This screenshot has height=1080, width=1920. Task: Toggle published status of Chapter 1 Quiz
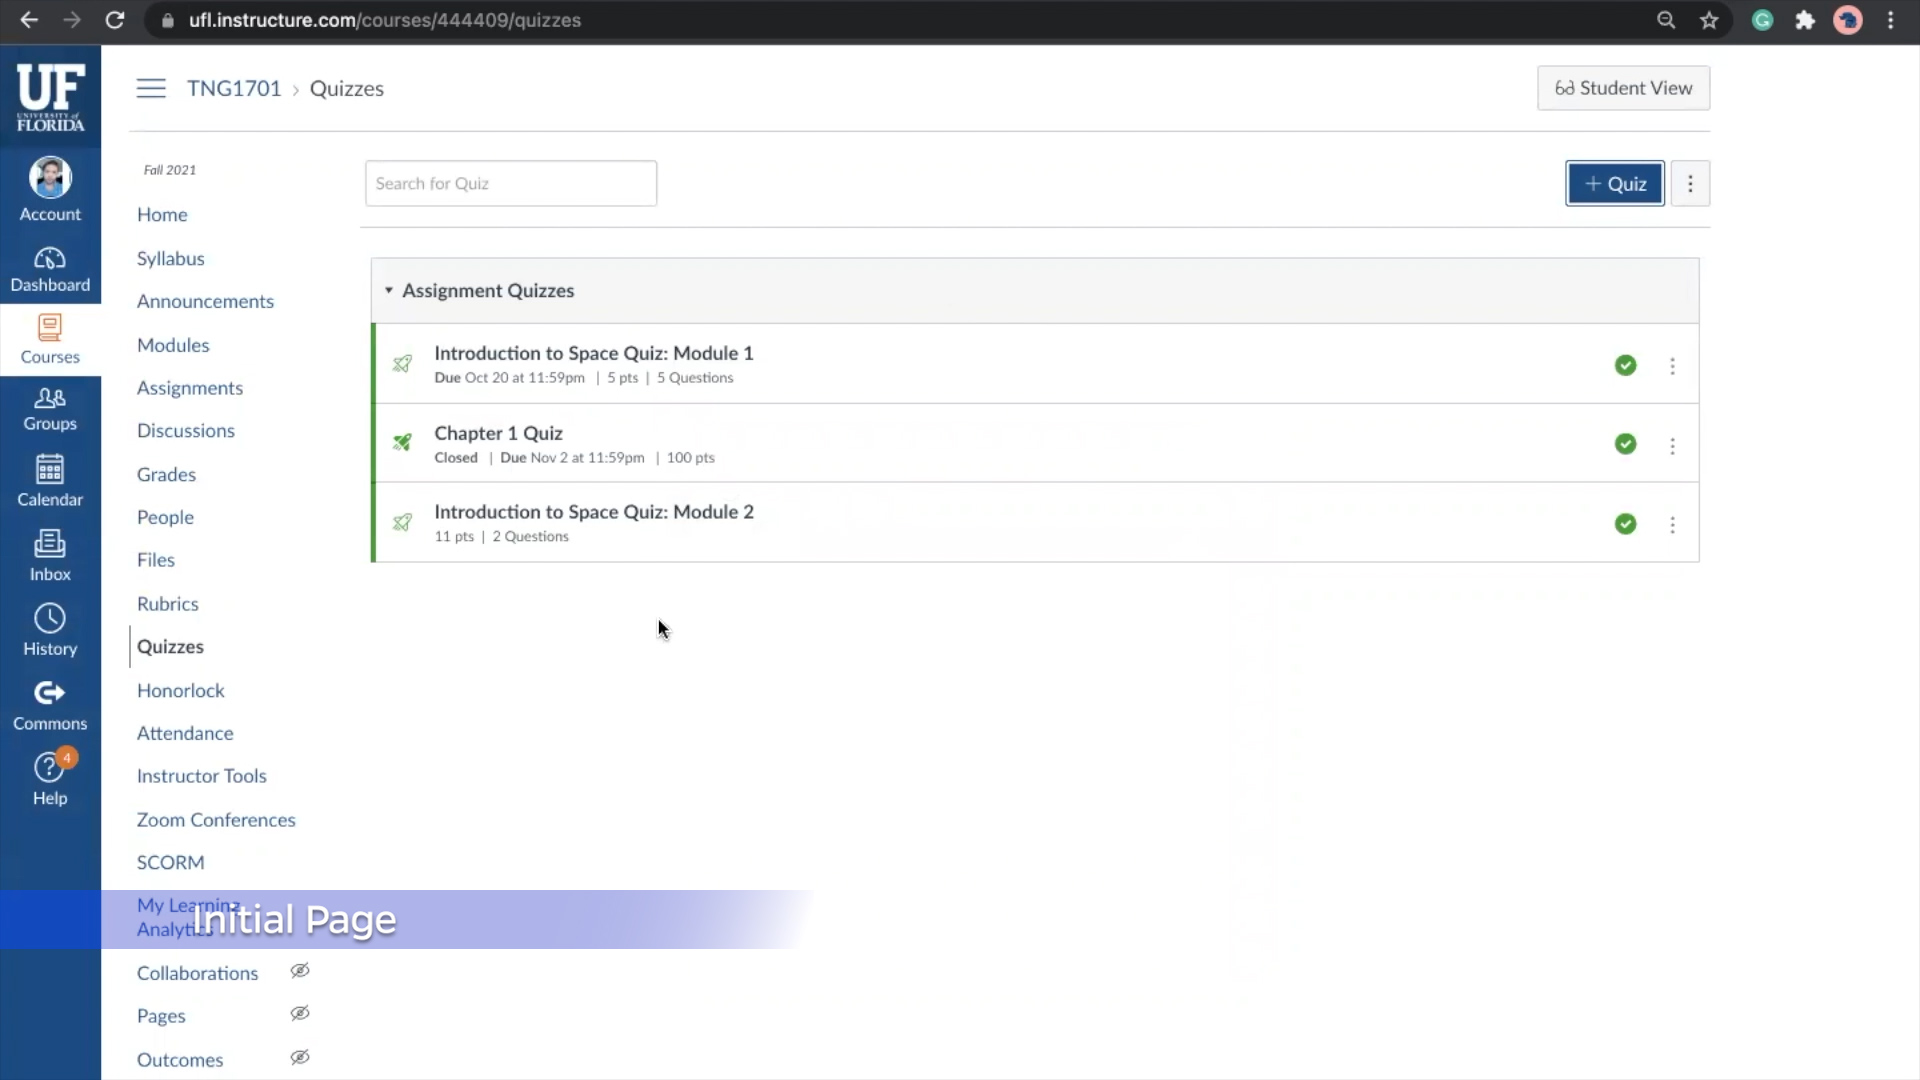(1625, 444)
